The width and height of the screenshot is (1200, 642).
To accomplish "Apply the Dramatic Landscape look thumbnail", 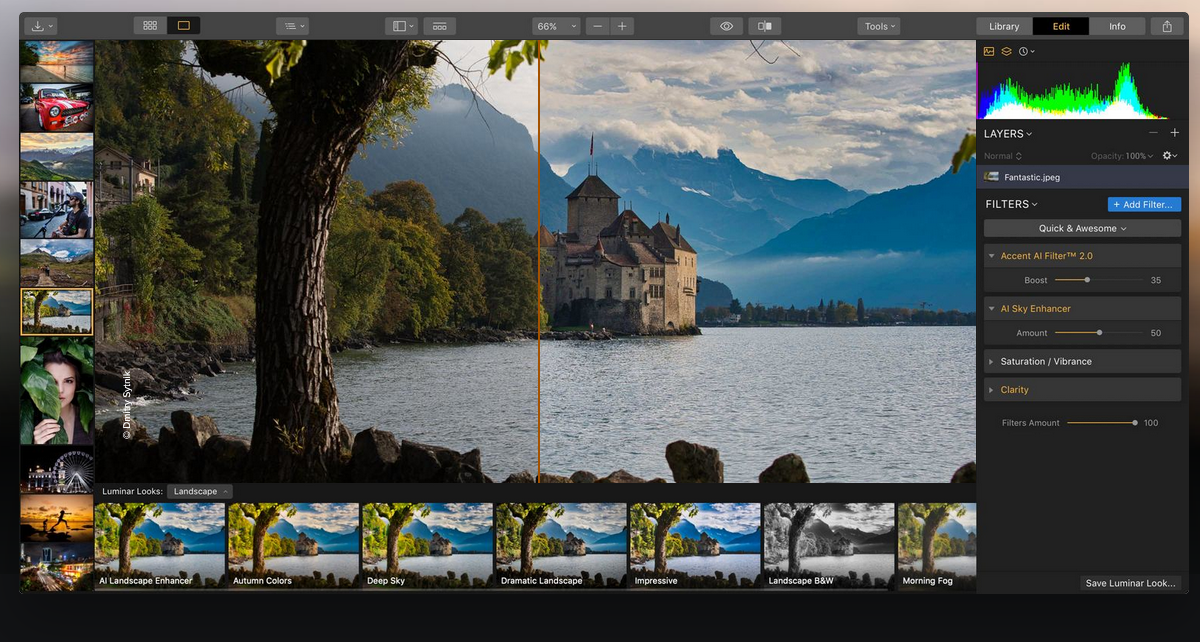I will coord(561,544).
